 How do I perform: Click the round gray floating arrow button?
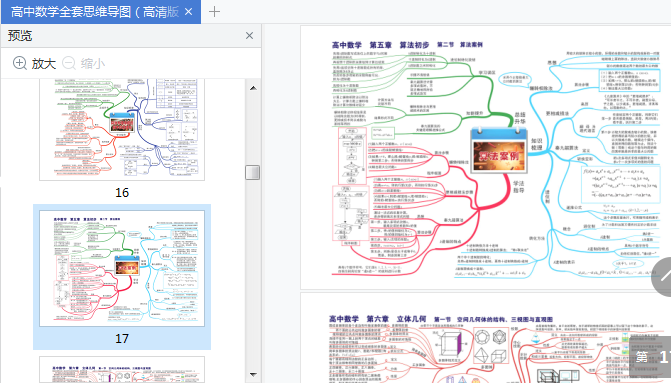click(x=662, y=277)
